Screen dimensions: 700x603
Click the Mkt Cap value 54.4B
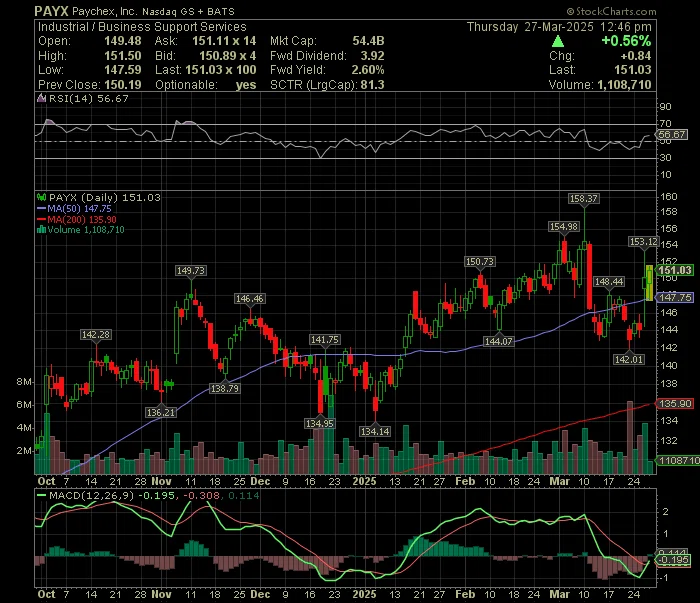368,41
